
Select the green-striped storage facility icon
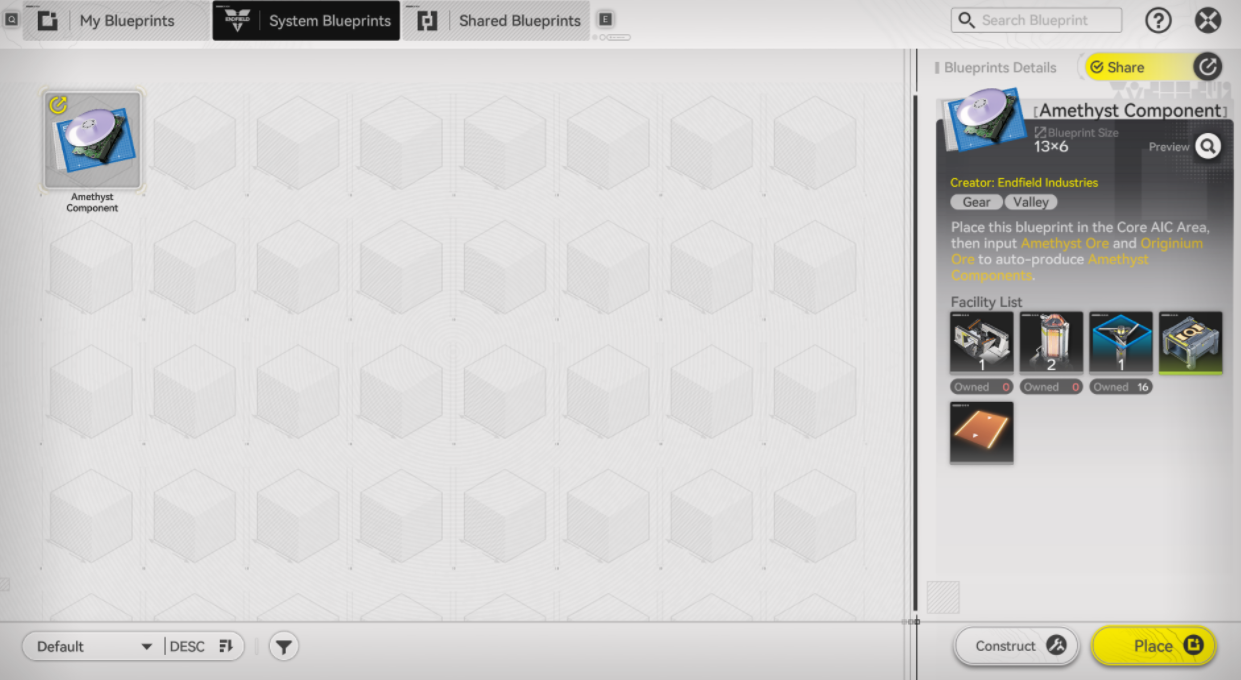[x=1190, y=343]
